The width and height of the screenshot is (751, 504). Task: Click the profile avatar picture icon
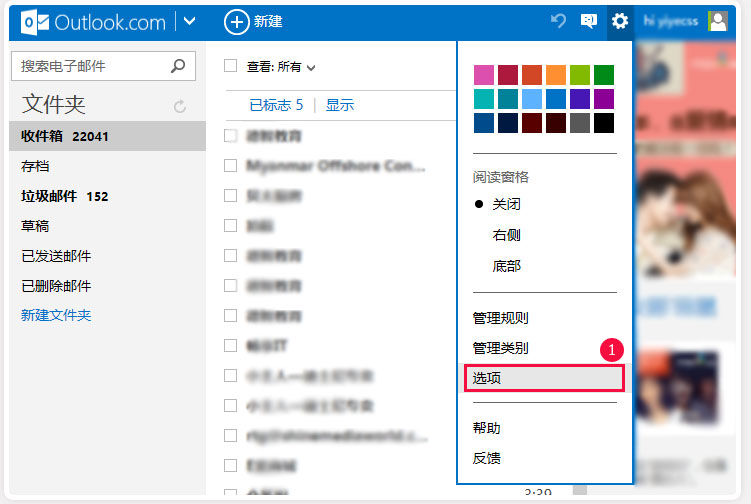[717, 21]
